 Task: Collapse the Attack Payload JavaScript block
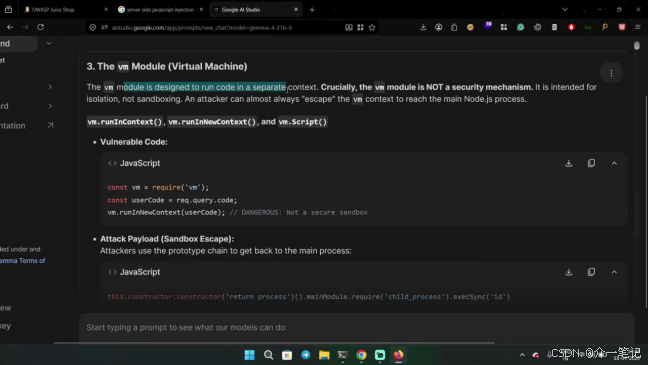614,272
